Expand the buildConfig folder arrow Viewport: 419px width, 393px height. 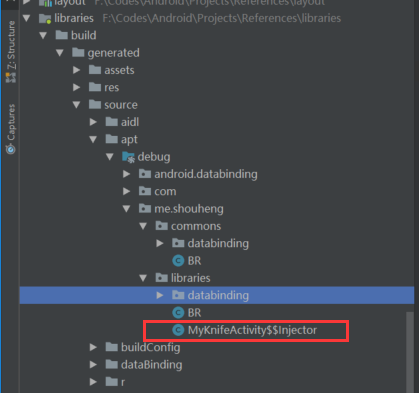[x=93, y=347]
